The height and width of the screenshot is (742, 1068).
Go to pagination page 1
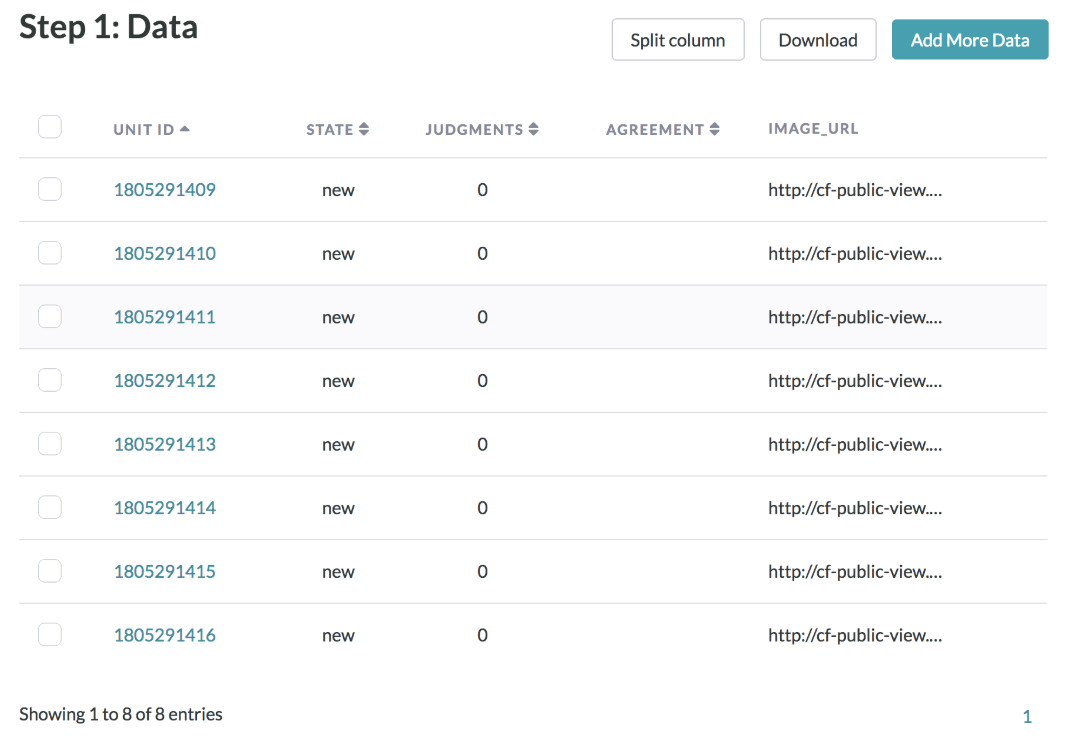(1027, 716)
